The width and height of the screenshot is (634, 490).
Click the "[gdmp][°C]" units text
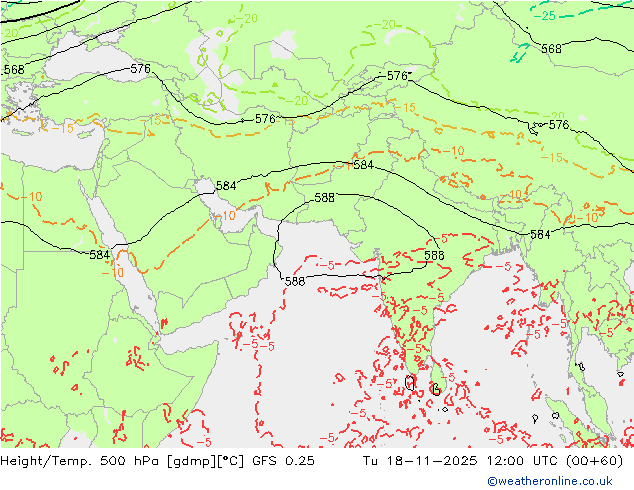coord(206,461)
